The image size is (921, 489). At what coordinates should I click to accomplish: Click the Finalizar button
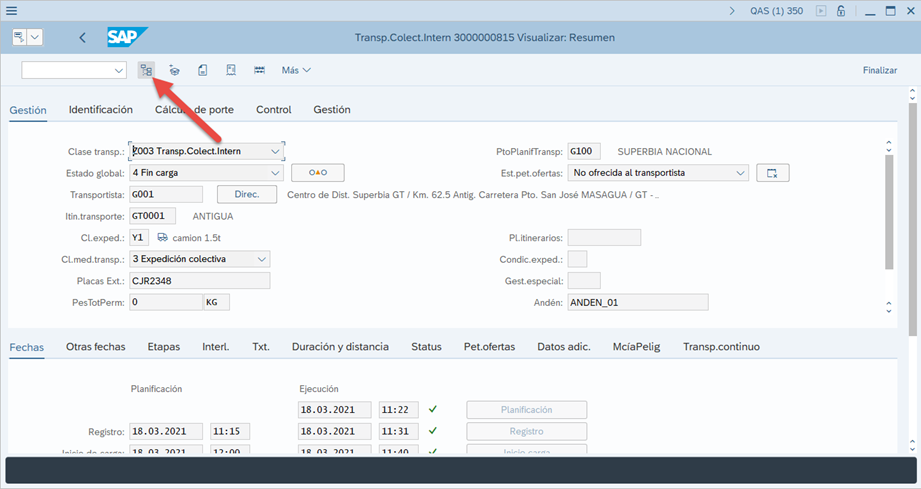point(879,70)
